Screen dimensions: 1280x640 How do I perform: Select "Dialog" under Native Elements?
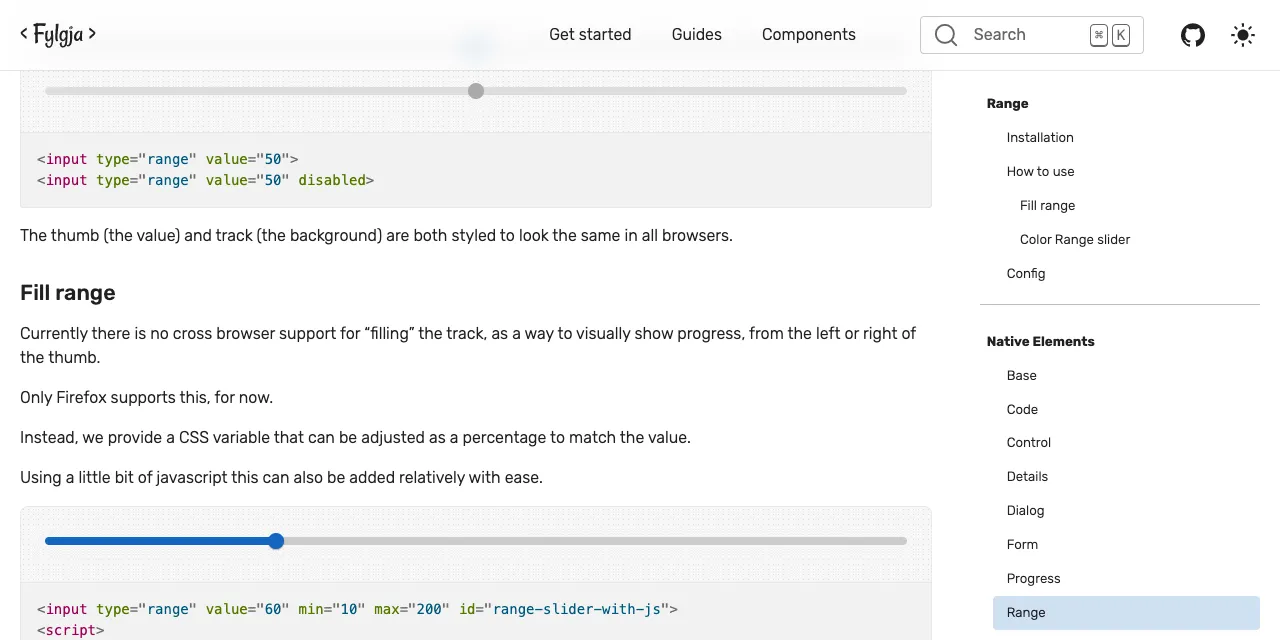click(x=1025, y=510)
